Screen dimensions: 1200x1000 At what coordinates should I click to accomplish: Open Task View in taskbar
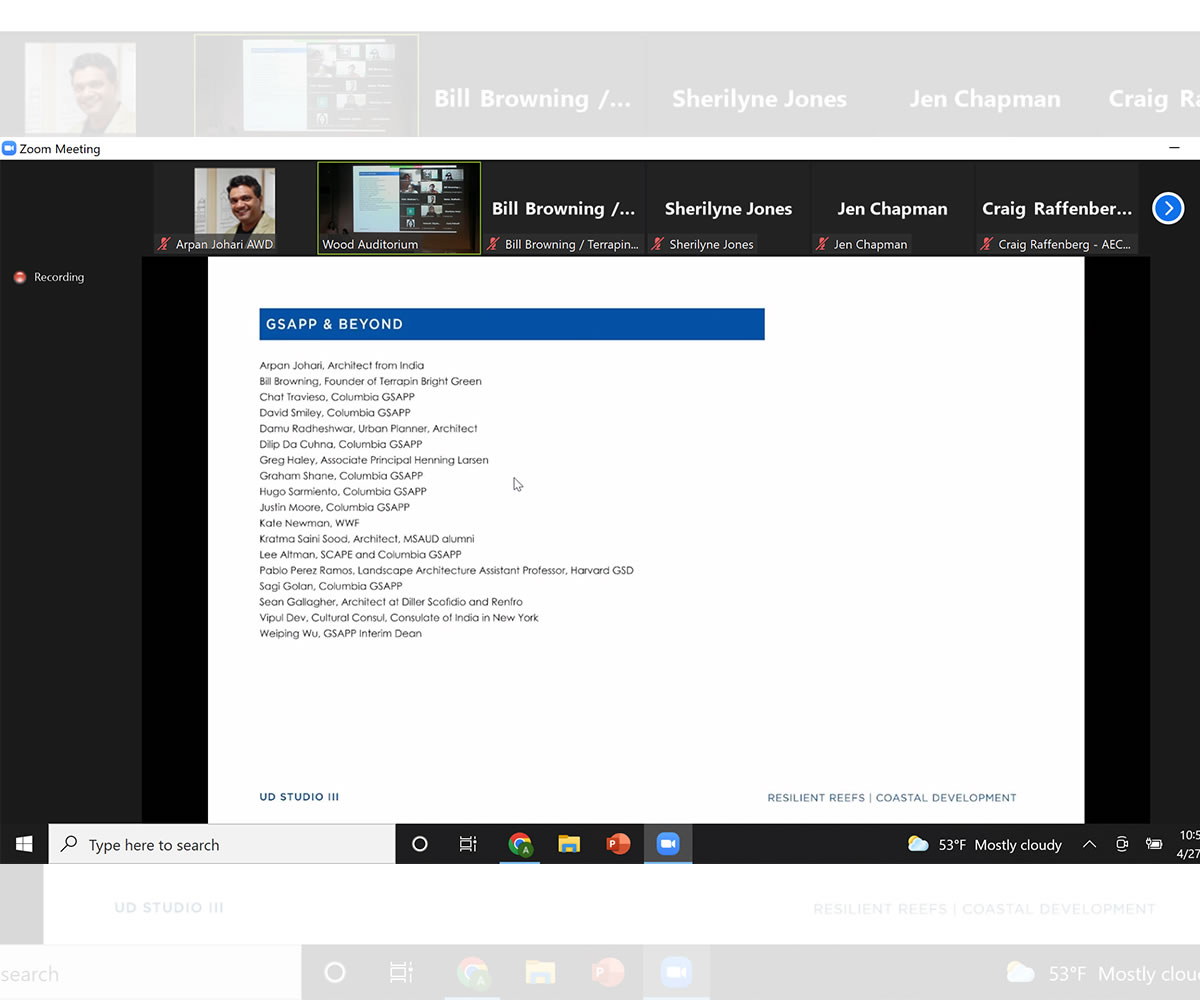(x=468, y=844)
